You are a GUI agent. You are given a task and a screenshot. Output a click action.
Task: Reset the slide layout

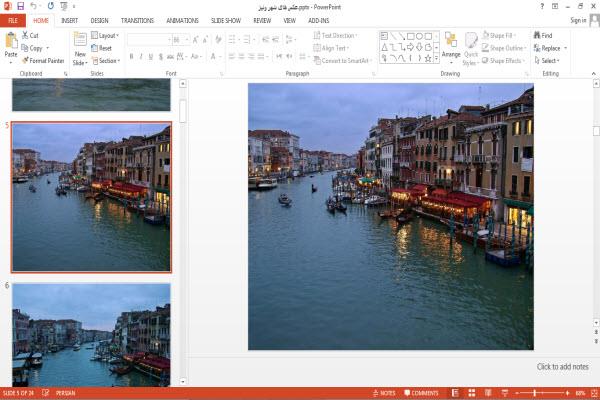[x=102, y=48]
